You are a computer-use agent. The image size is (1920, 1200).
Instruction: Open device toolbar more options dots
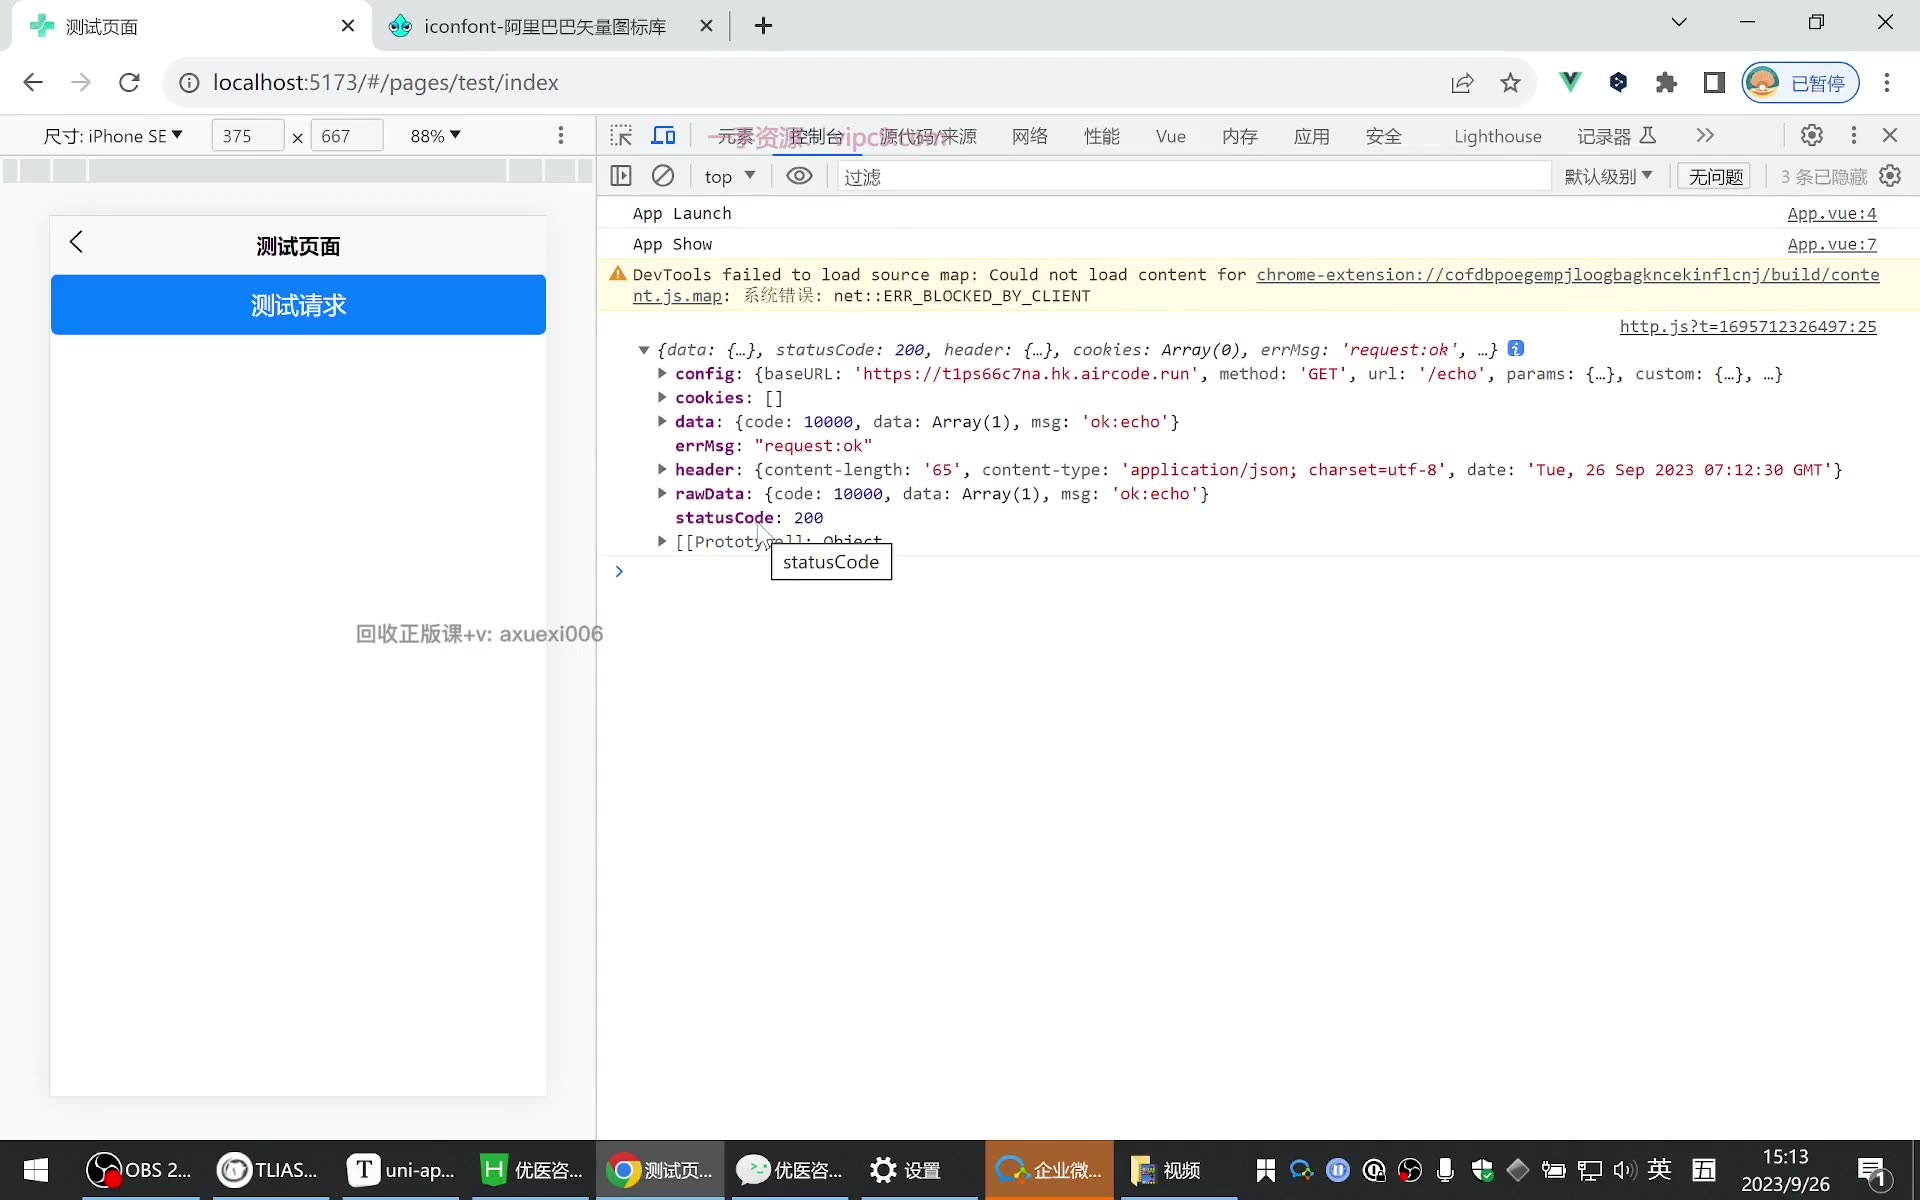[x=561, y=135]
